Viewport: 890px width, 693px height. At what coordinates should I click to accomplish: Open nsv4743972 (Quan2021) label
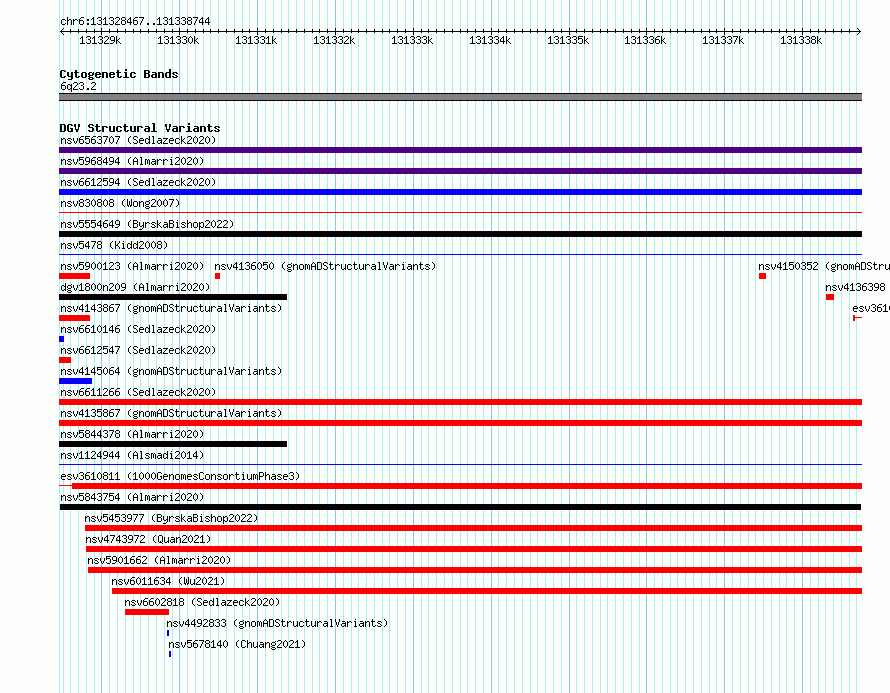(x=148, y=539)
